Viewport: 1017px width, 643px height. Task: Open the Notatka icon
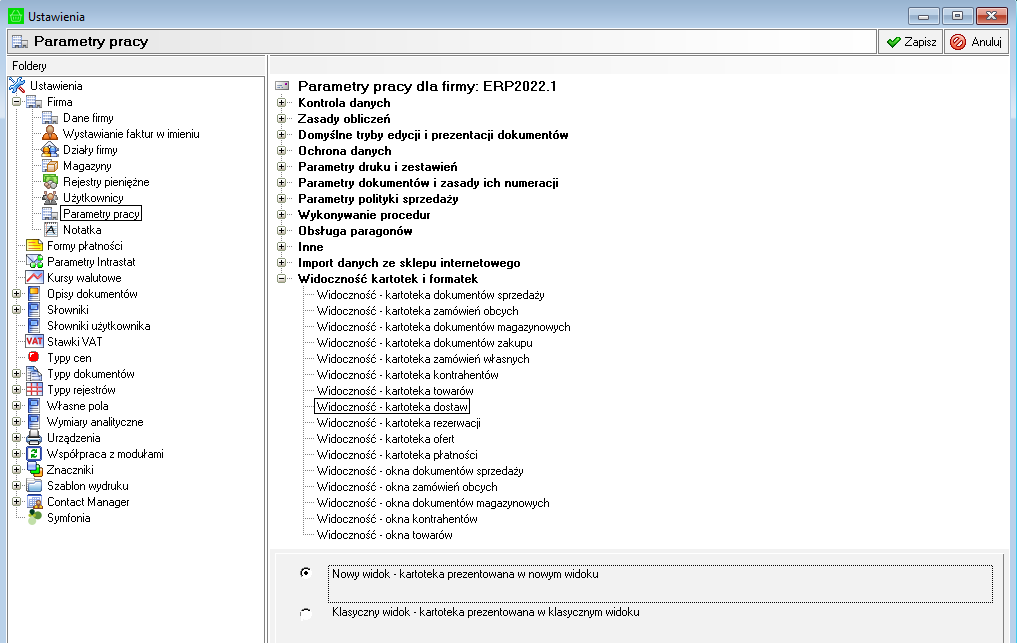(x=50, y=230)
